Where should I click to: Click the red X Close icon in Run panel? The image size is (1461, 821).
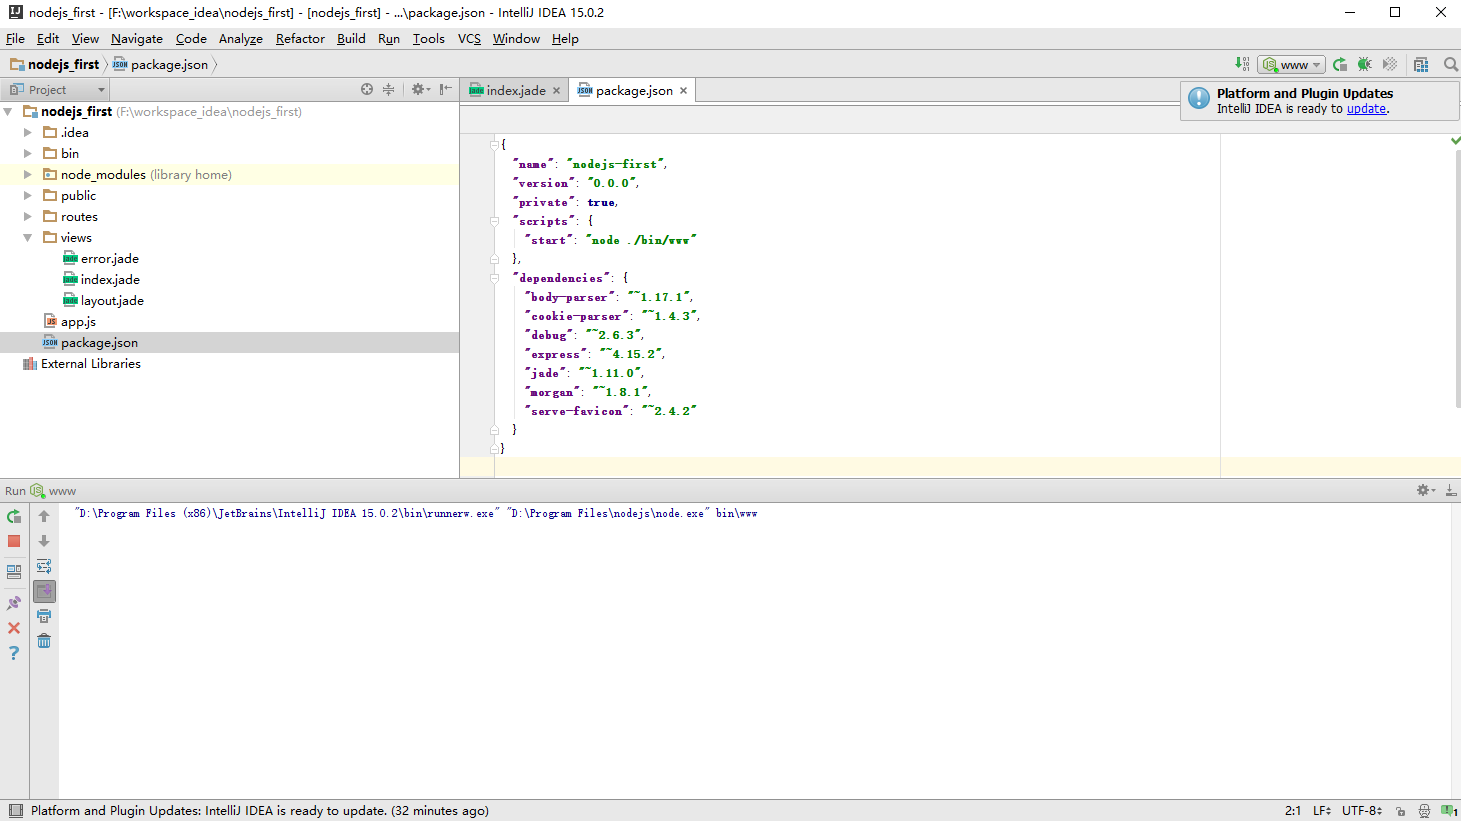14,628
